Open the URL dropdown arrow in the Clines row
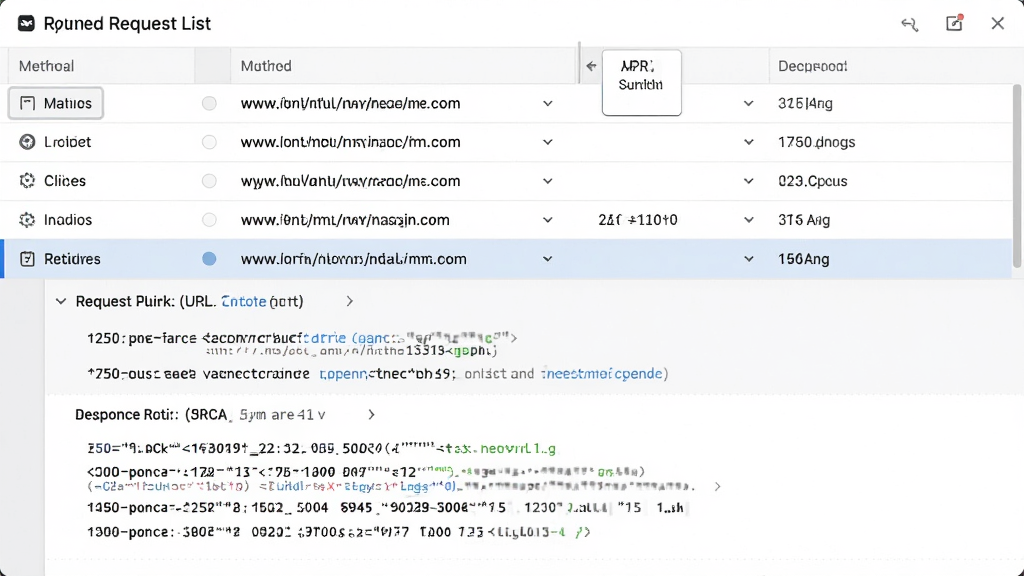Image resolution: width=1024 pixels, height=576 pixels. click(548, 181)
